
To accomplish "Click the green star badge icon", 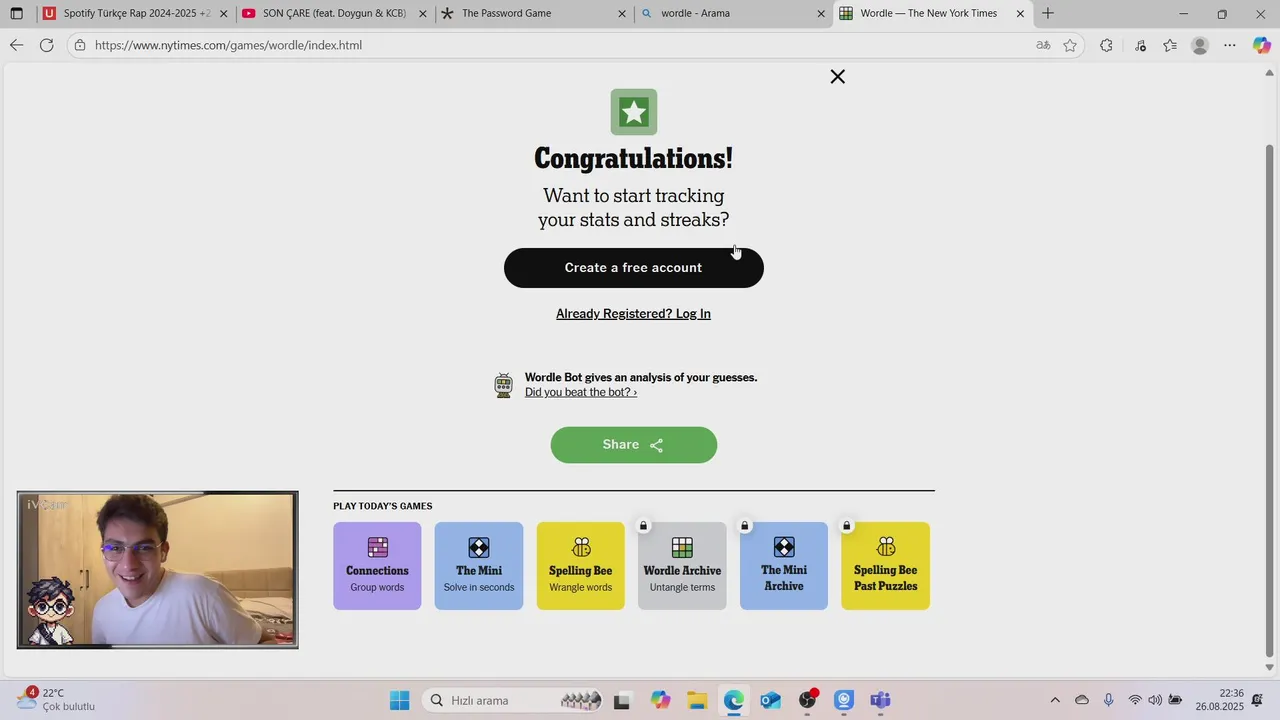I will click(634, 112).
